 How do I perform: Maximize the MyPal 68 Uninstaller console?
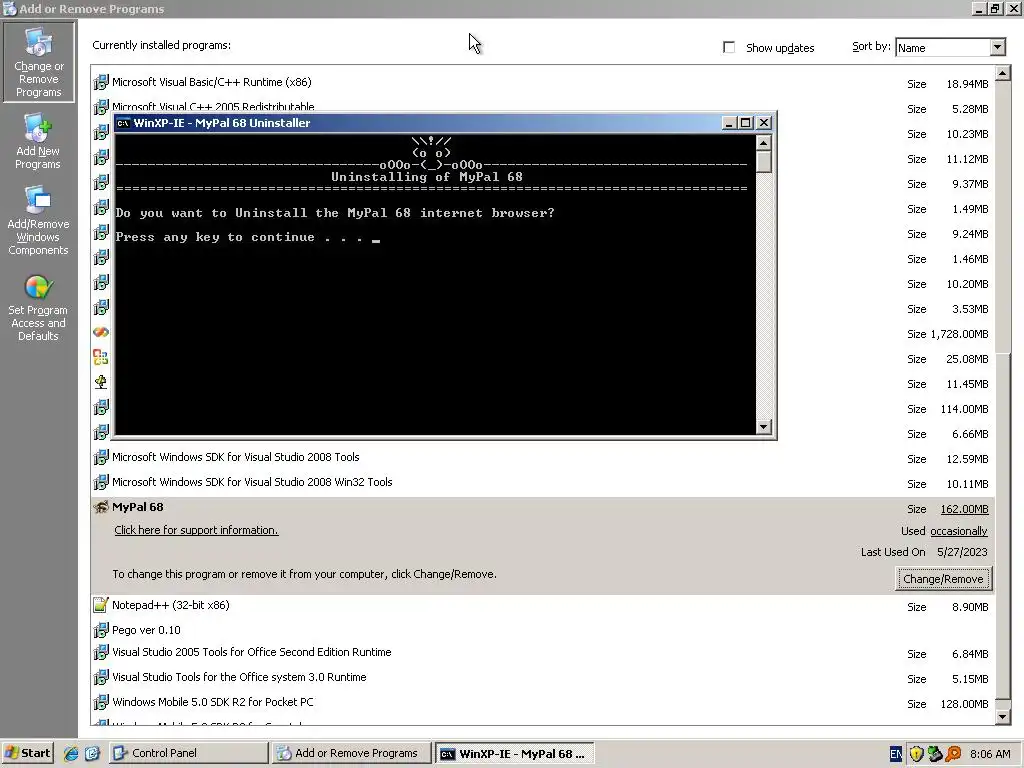746,123
